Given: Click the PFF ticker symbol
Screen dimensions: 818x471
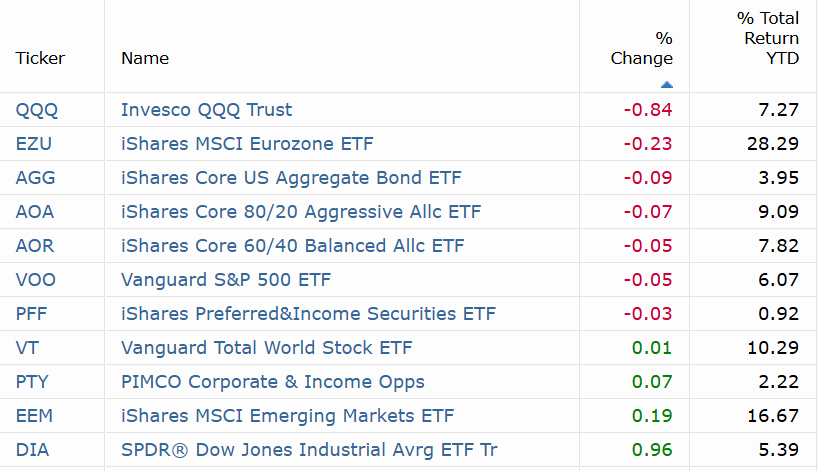Looking at the screenshot, I should coord(31,313).
